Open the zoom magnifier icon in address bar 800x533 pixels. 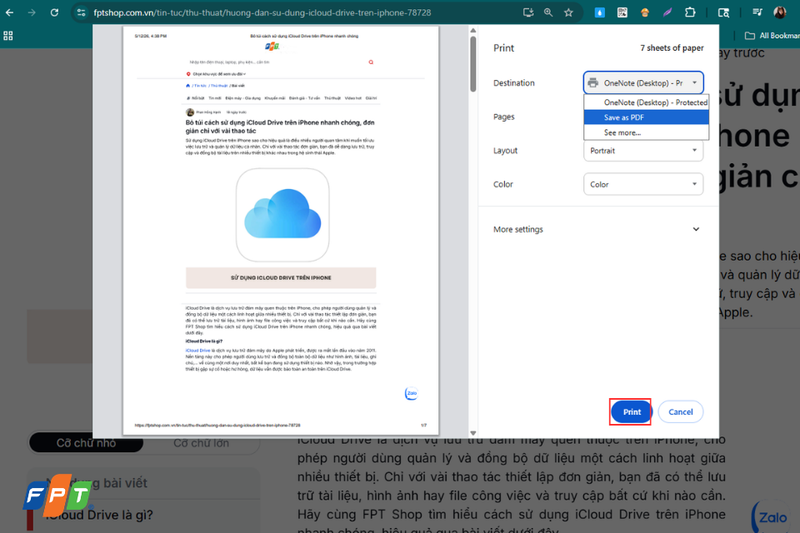548,12
